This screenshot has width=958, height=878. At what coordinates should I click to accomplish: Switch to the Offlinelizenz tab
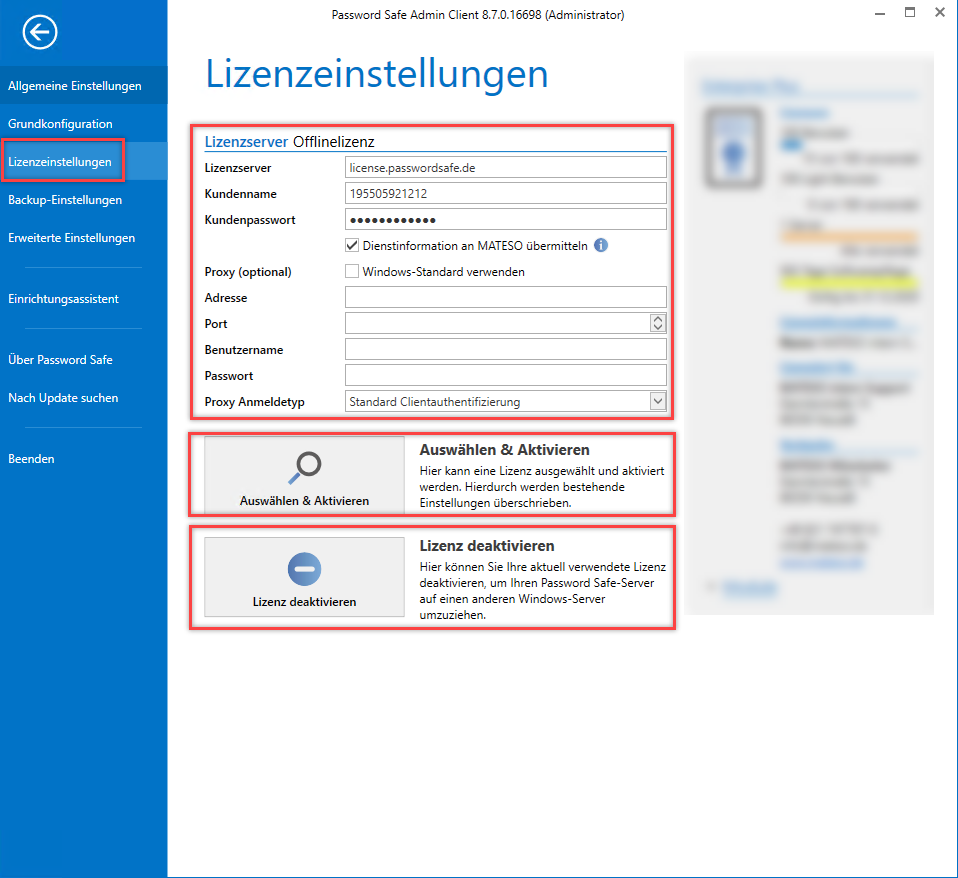click(x=334, y=142)
